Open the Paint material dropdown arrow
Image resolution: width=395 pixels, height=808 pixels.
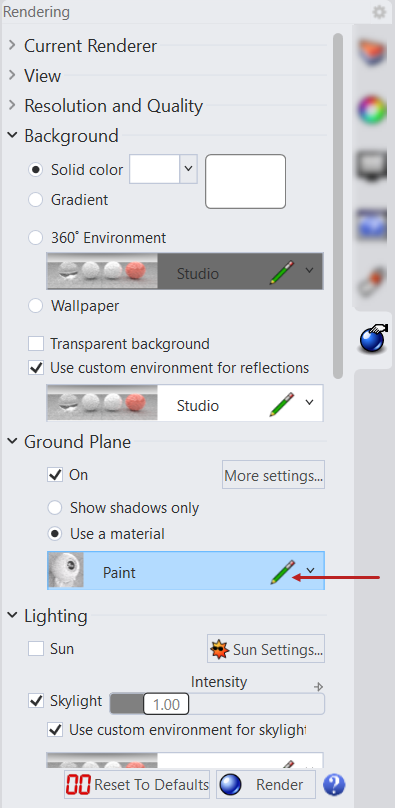click(x=310, y=570)
